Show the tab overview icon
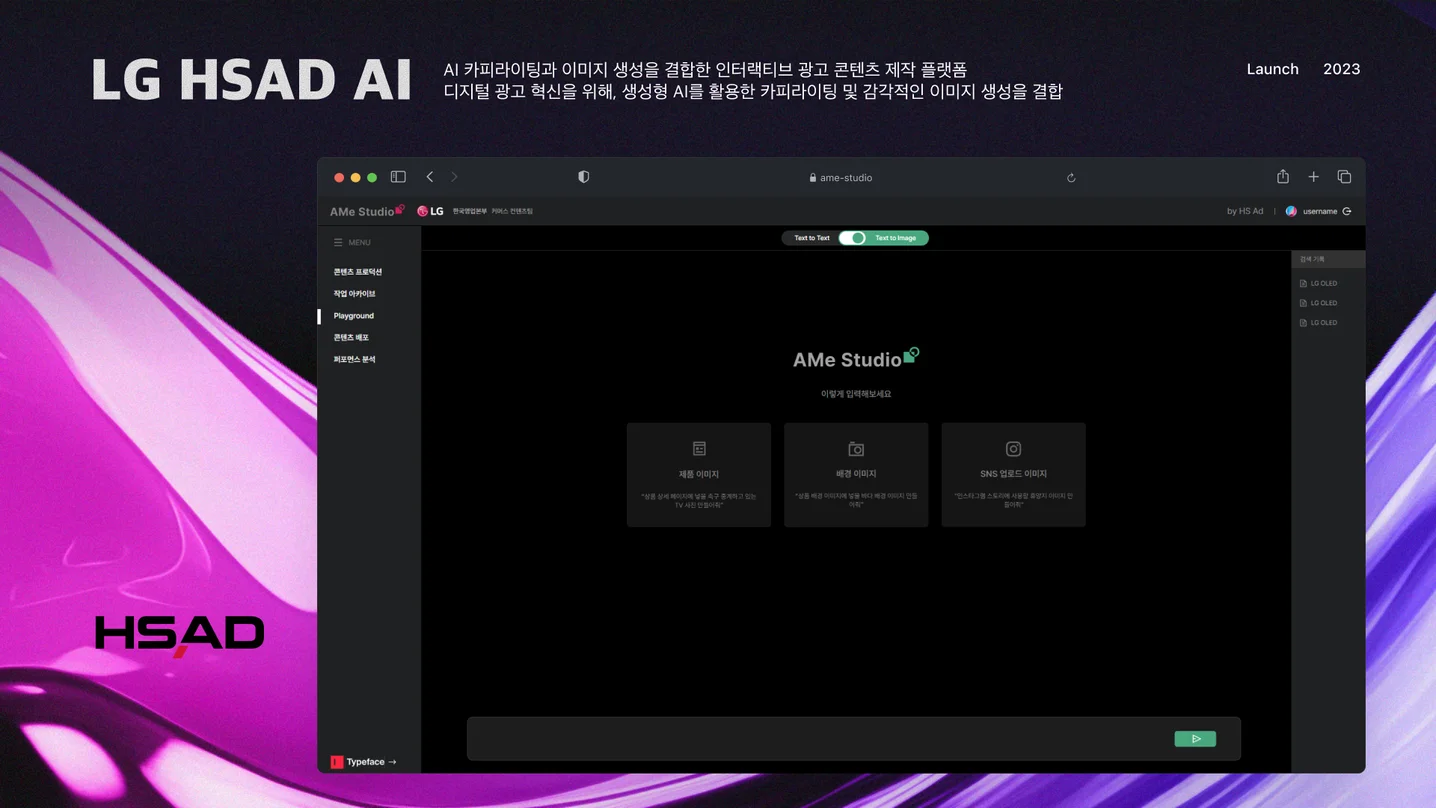Image resolution: width=1436 pixels, height=808 pixels. coord(1344,177)
